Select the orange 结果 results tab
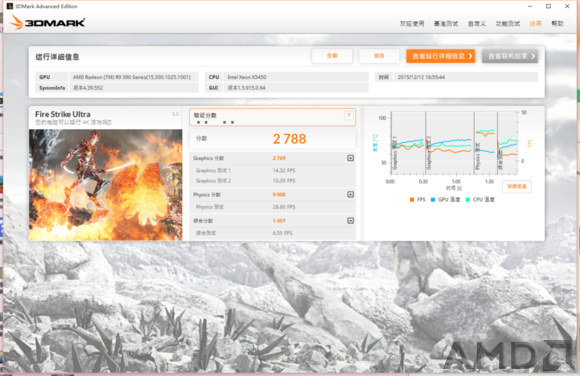The image size is (580, 376). 535,23
